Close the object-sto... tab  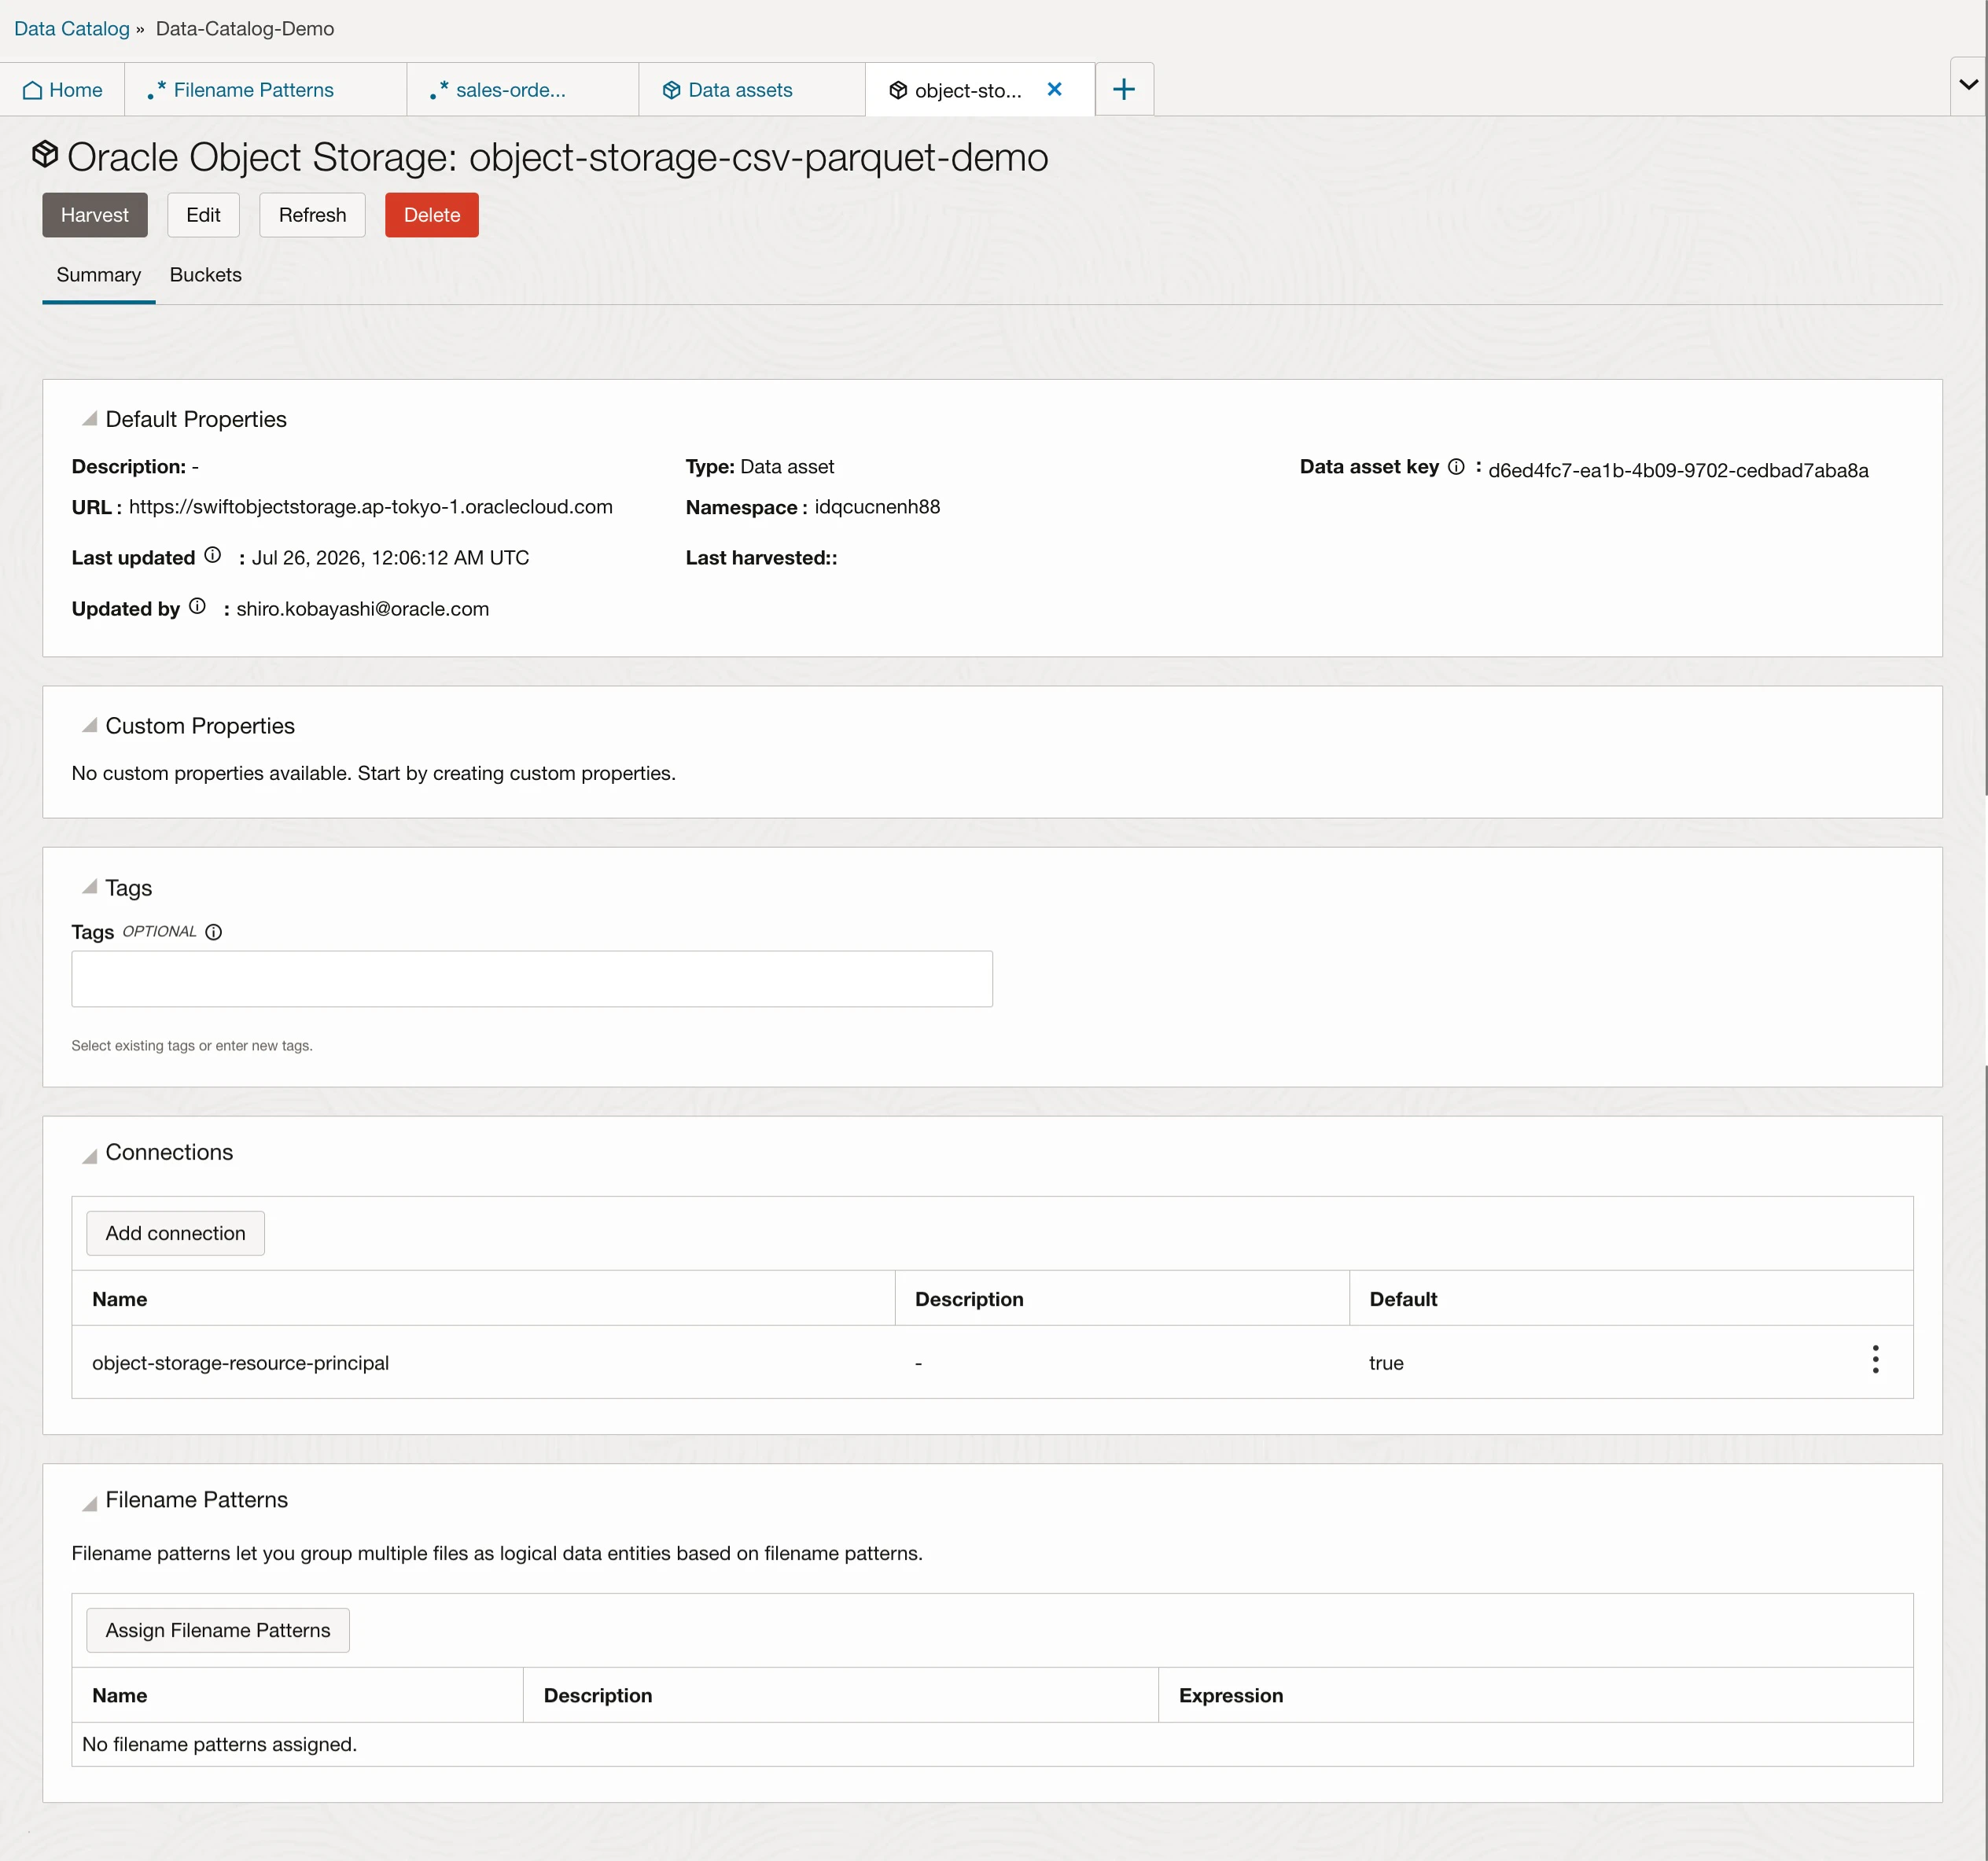pyautogui.click(x=1054, y=89)
